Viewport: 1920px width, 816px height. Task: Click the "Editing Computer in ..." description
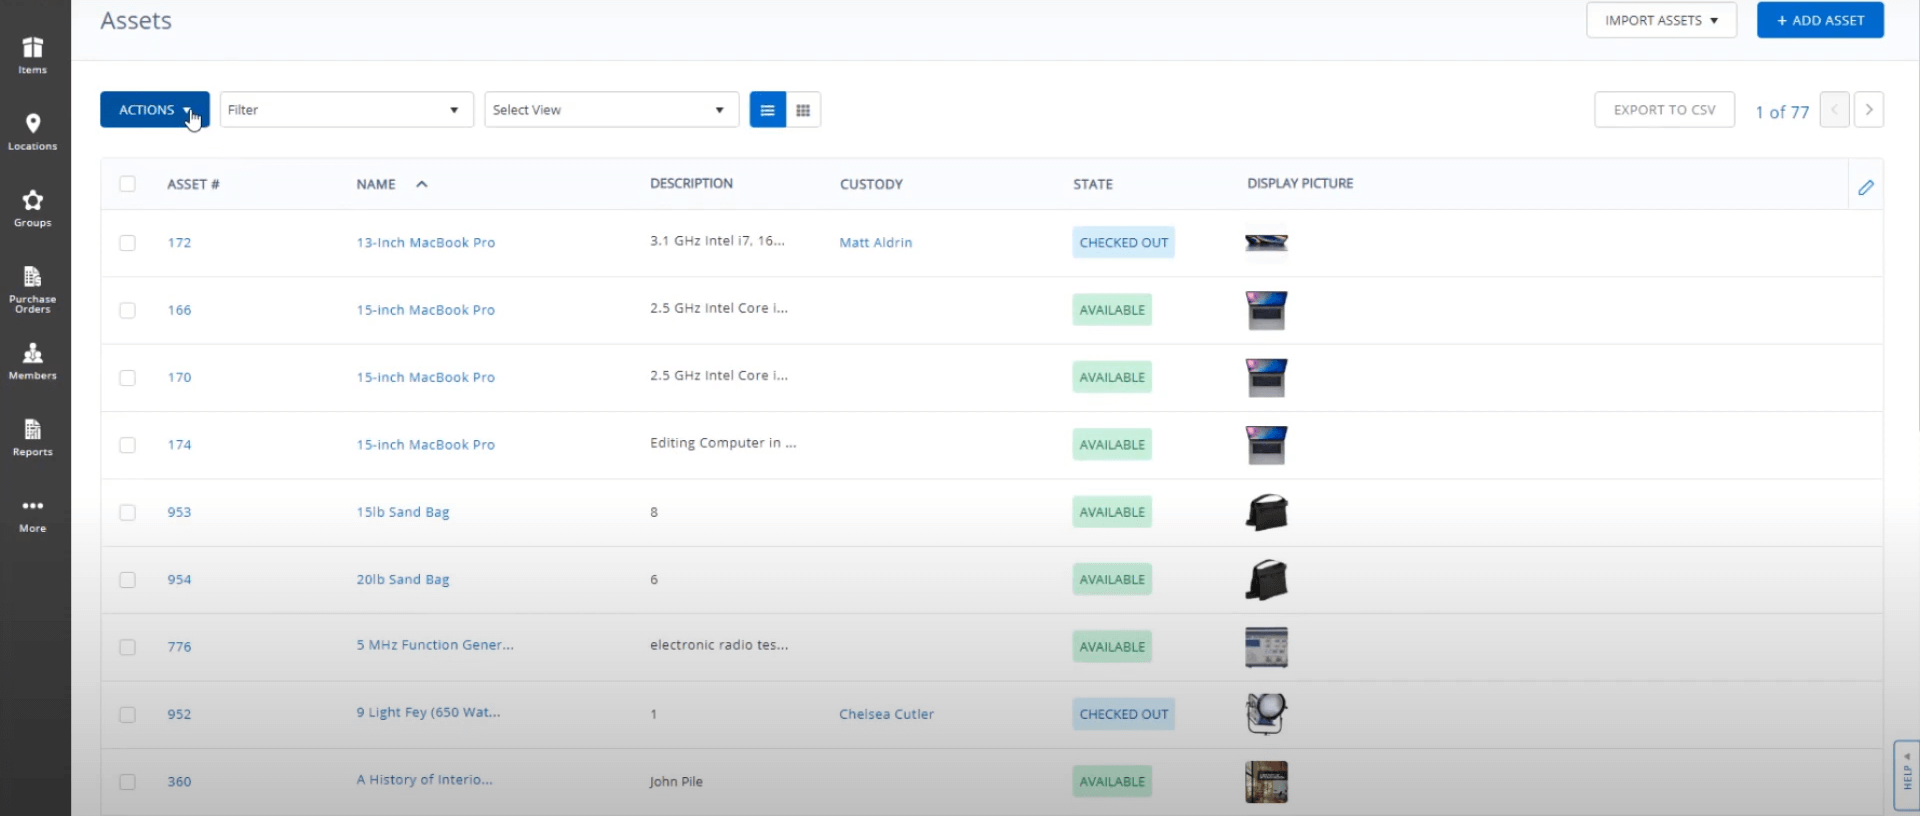tap(723, 443)
